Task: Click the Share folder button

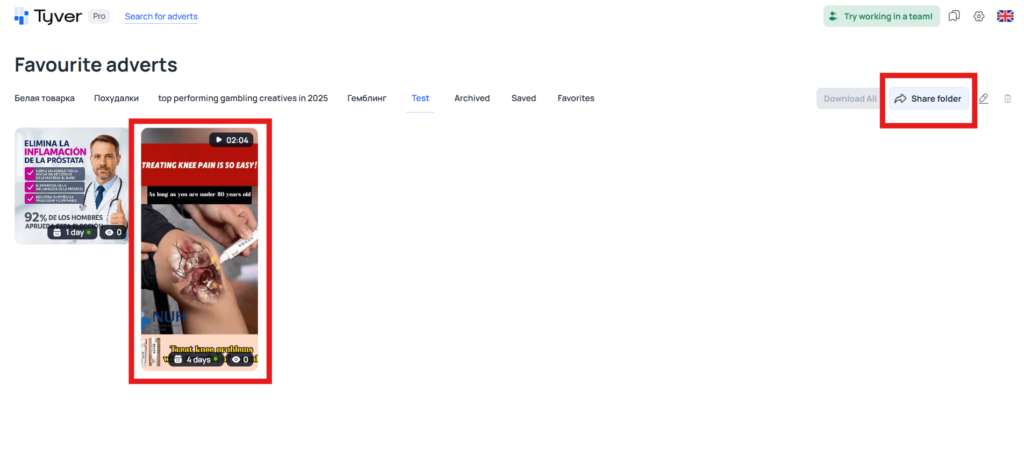Action: click(928, 99)
